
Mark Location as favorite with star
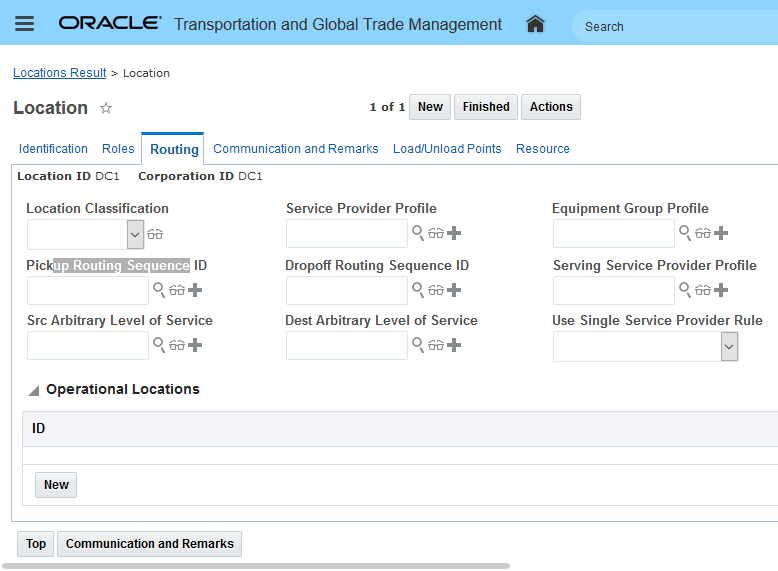coord(106,108)
